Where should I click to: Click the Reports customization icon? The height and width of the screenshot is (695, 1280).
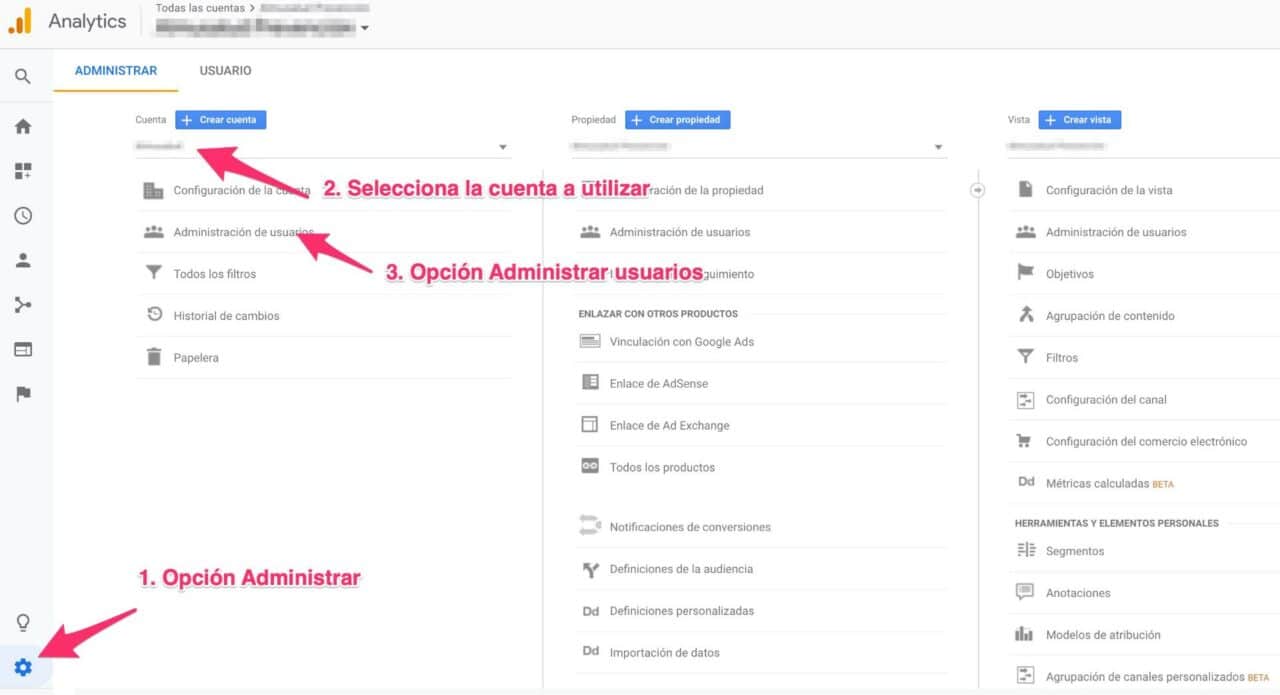pyautogui.click(x=23, y=170)
